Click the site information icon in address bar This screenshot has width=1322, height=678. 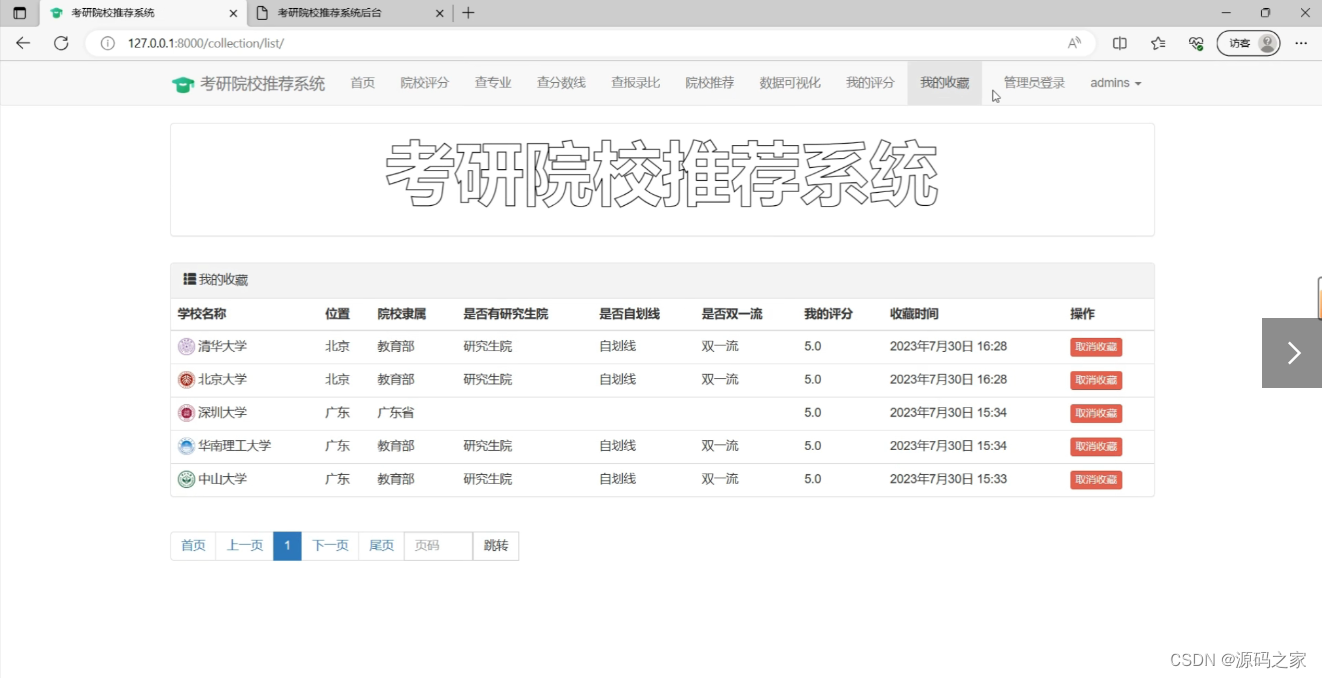pyautogui.click(x=108, y=43)
